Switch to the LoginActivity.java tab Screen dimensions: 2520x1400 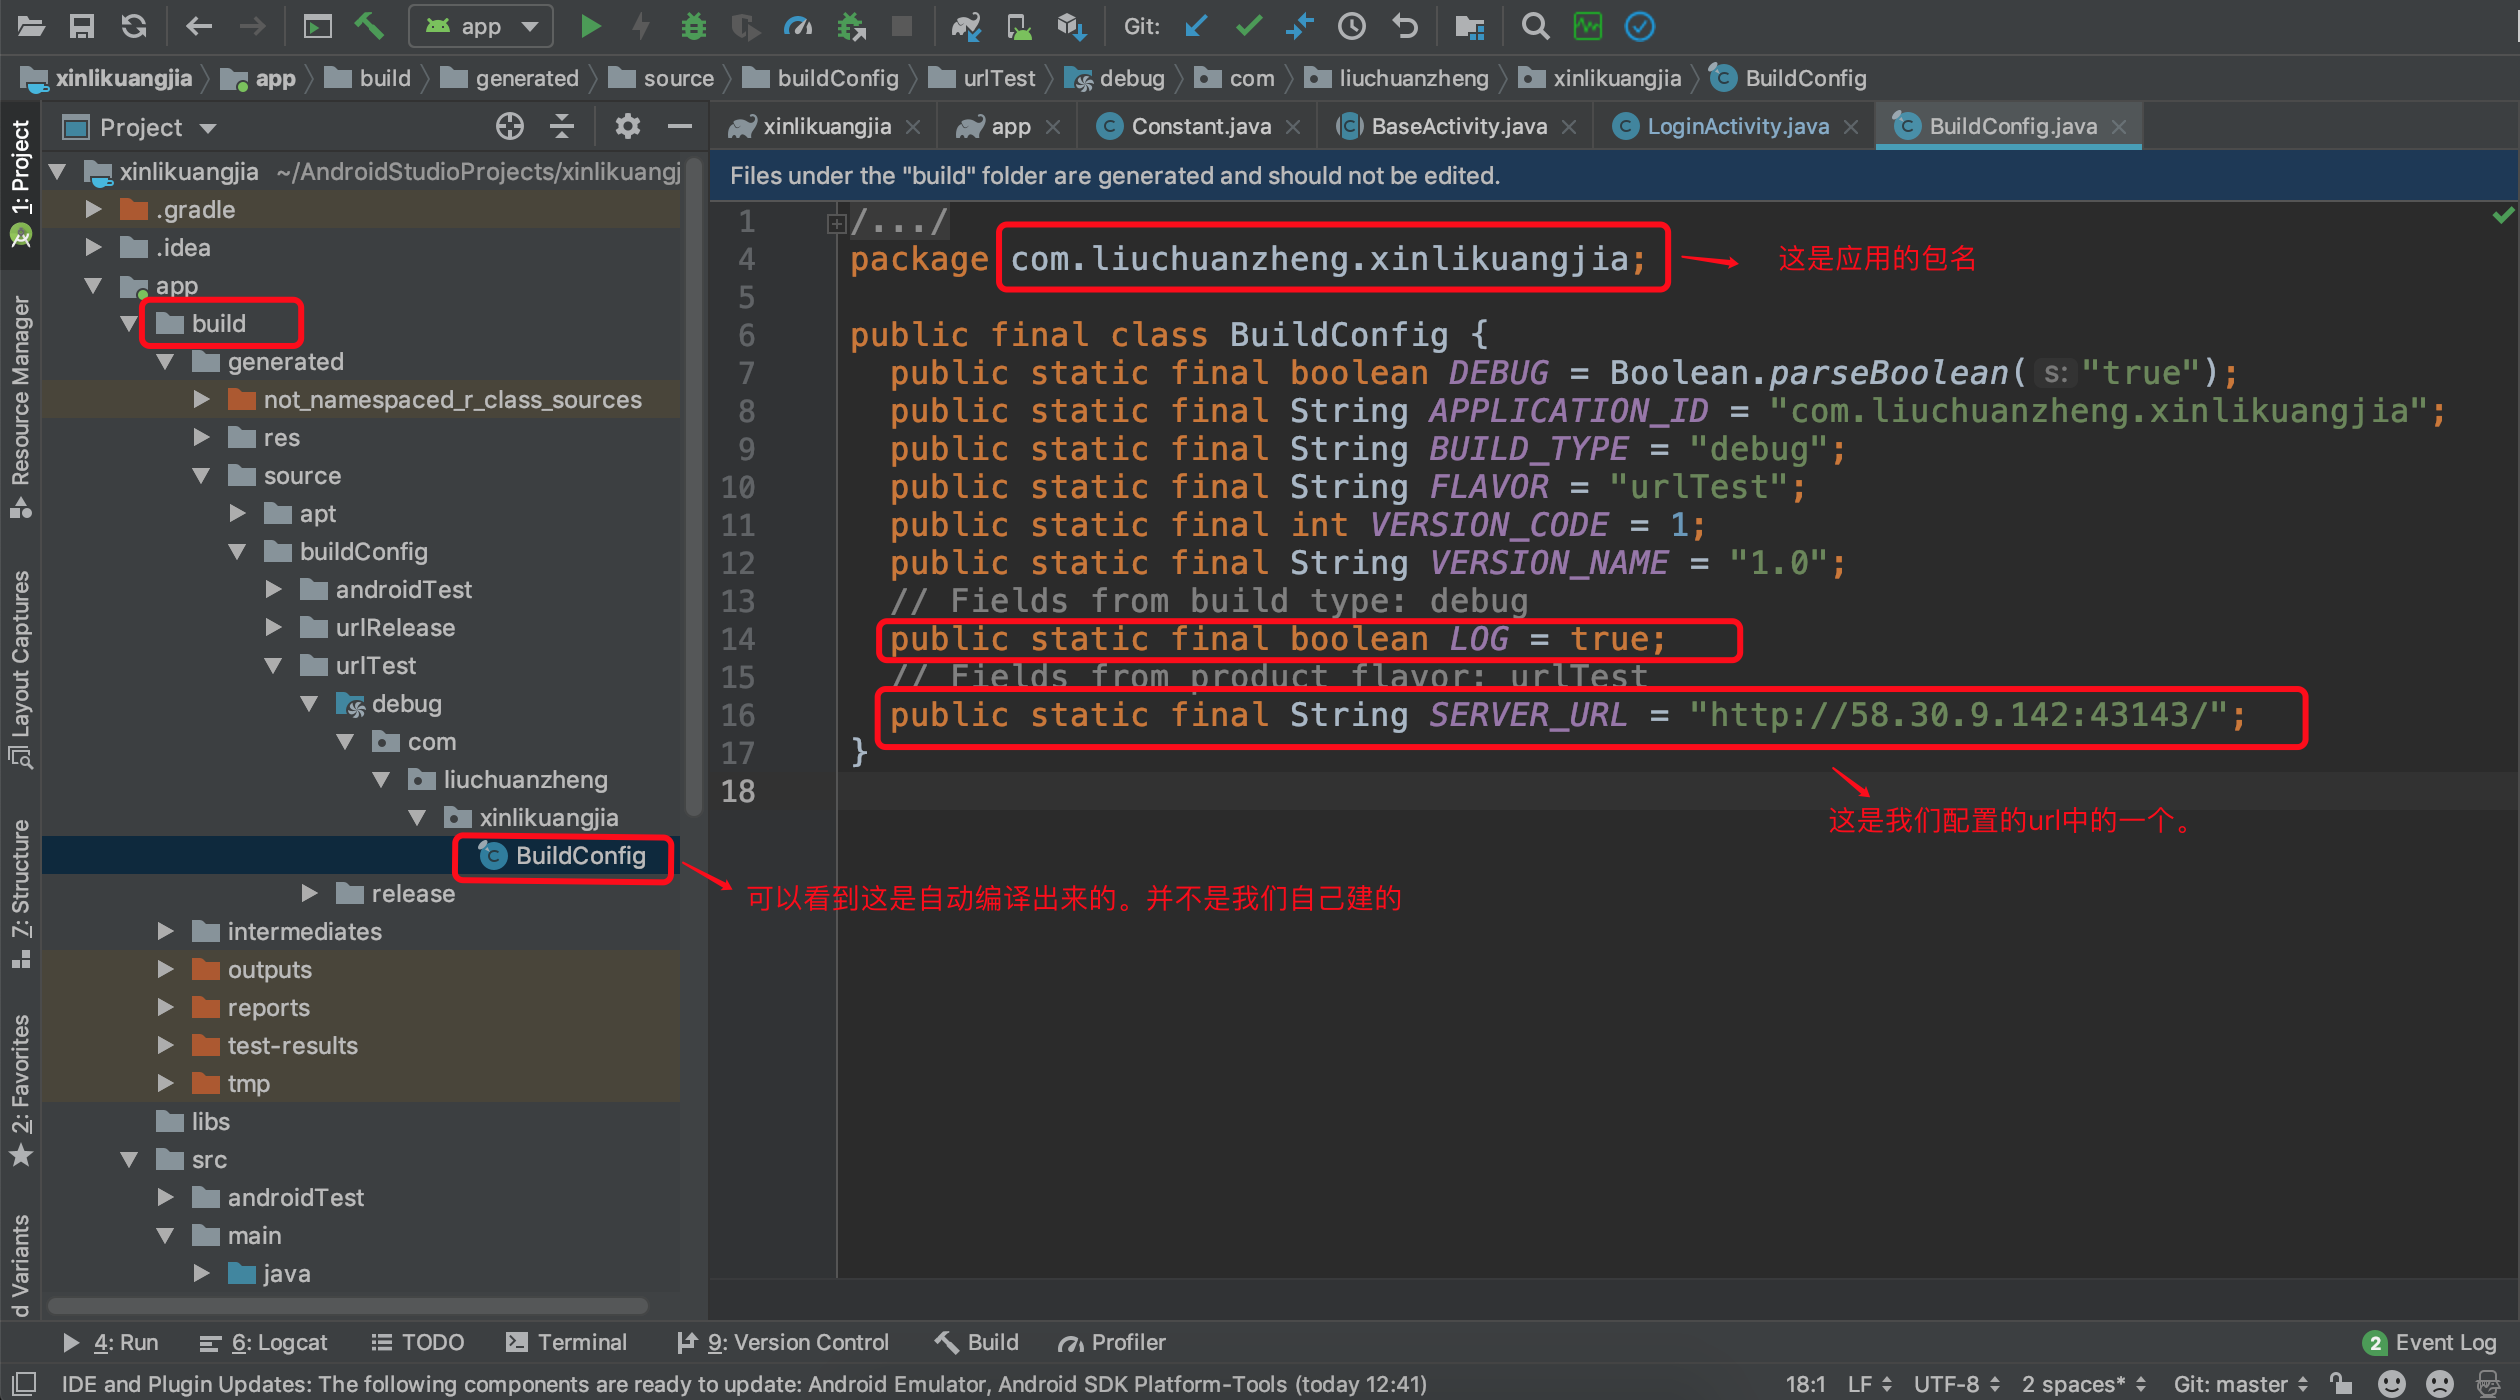point(1736,127)
